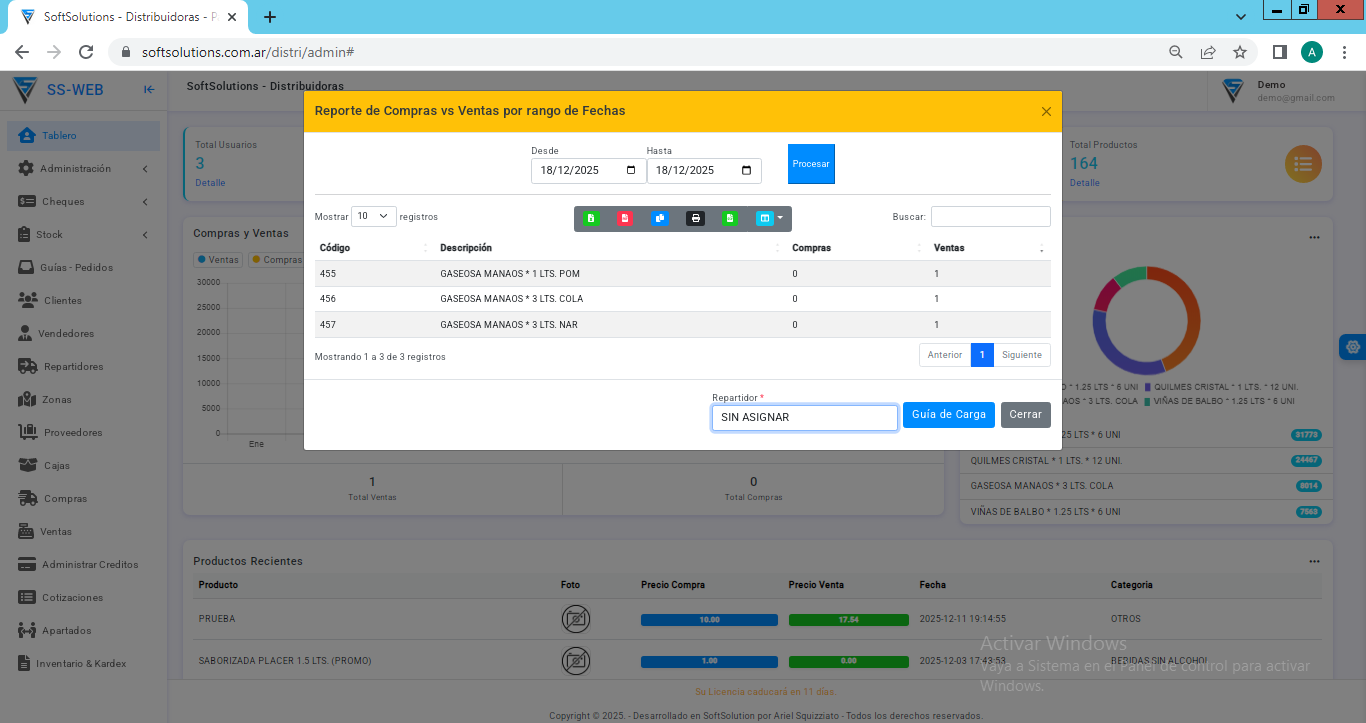Open Clientes in the sidebar
Image resolution: width=1366 pixels, height=723 pixels.
[63, 301]
